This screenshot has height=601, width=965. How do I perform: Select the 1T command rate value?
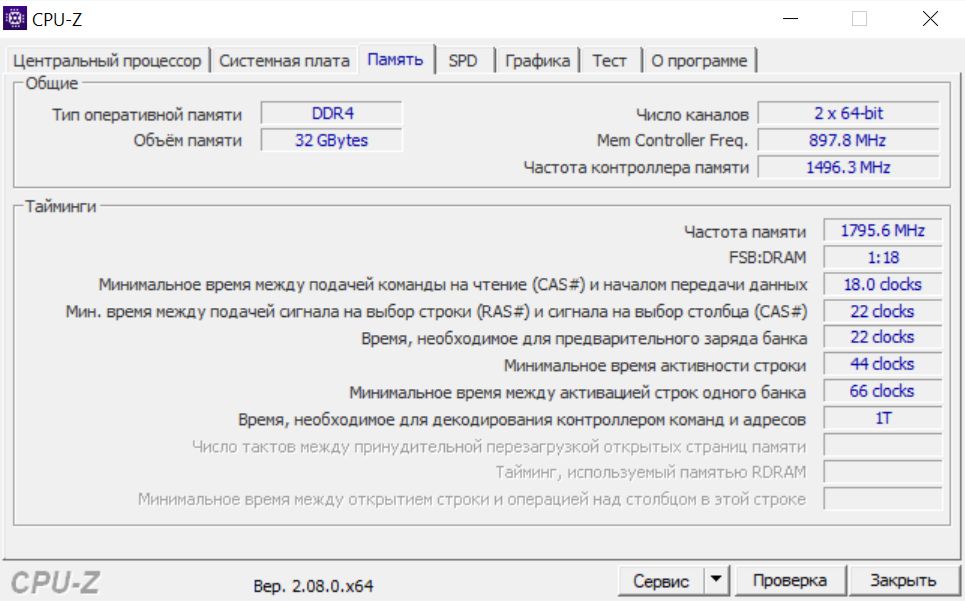click(x=883, y=418)
